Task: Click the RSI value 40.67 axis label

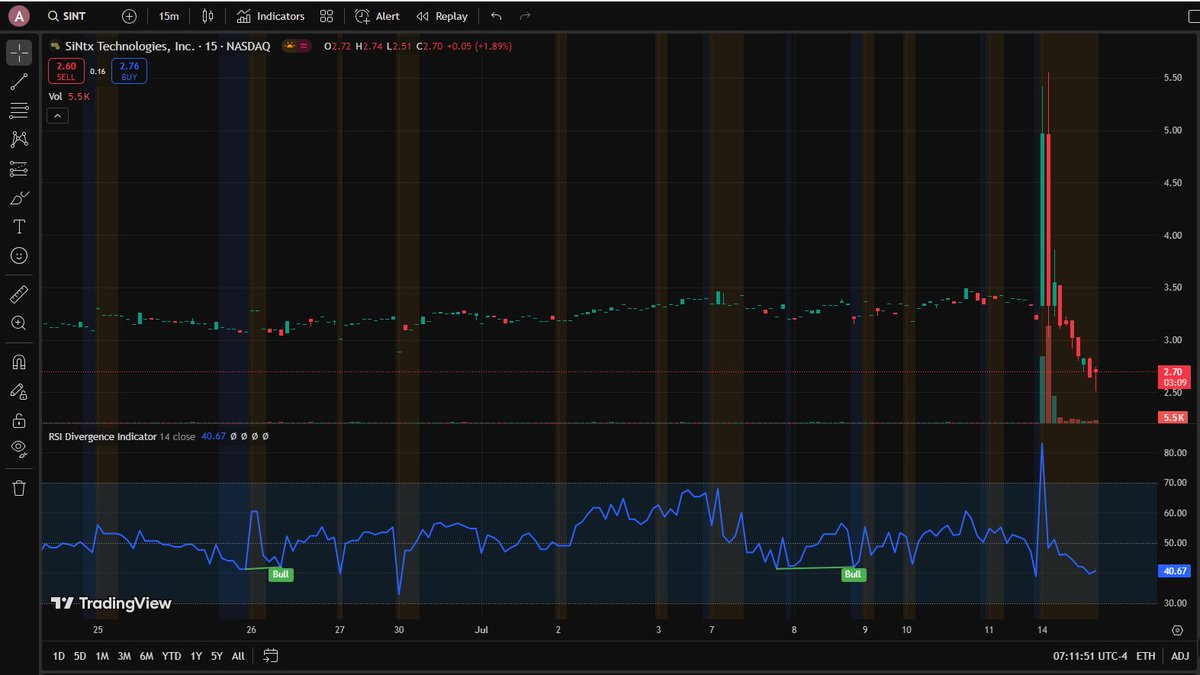Action: 1174,571
